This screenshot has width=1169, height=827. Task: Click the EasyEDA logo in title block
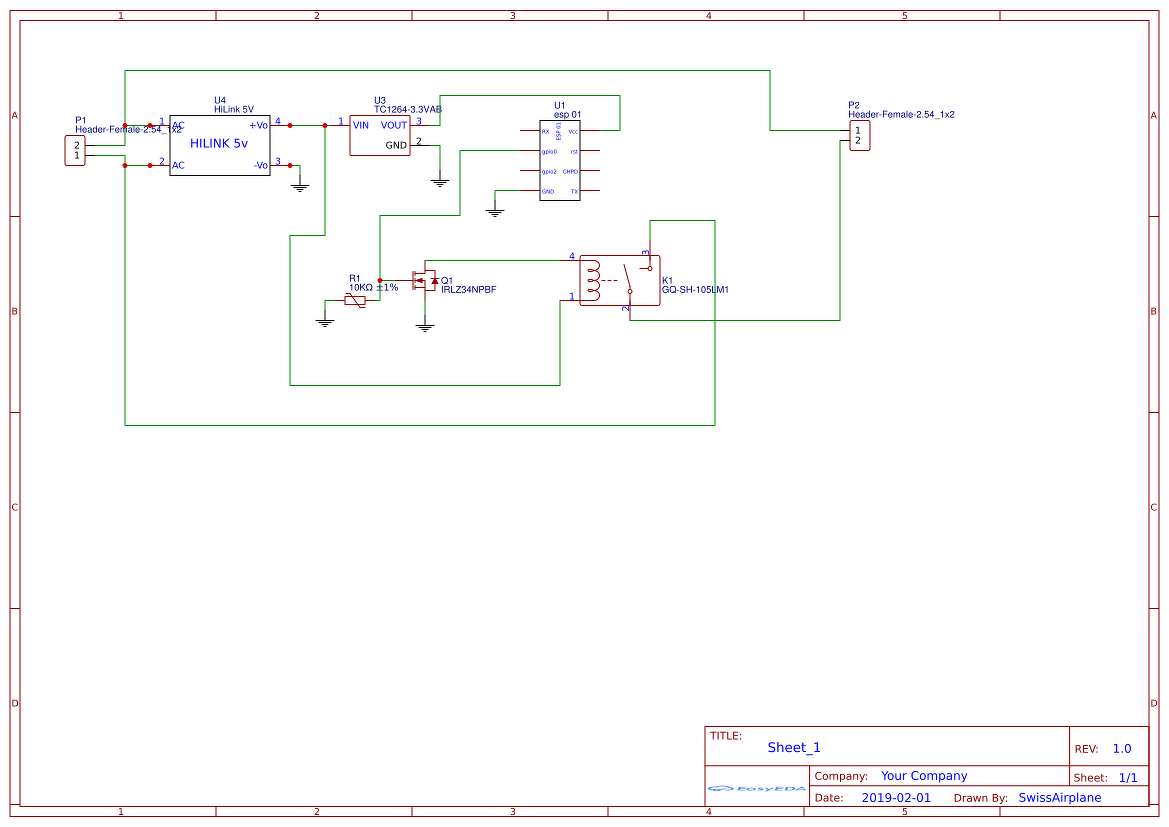tap(756, 788)
